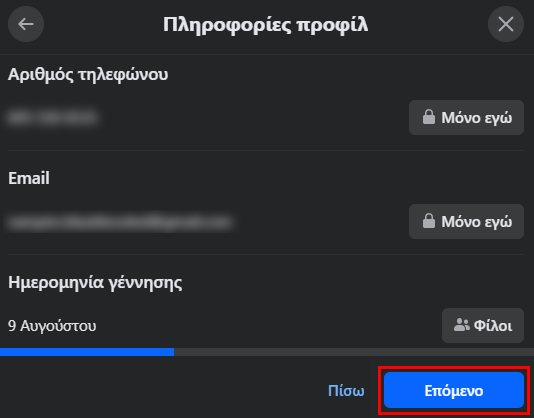
Task: Click the lock icon beside phone number
Action: [x=429, y=117]
